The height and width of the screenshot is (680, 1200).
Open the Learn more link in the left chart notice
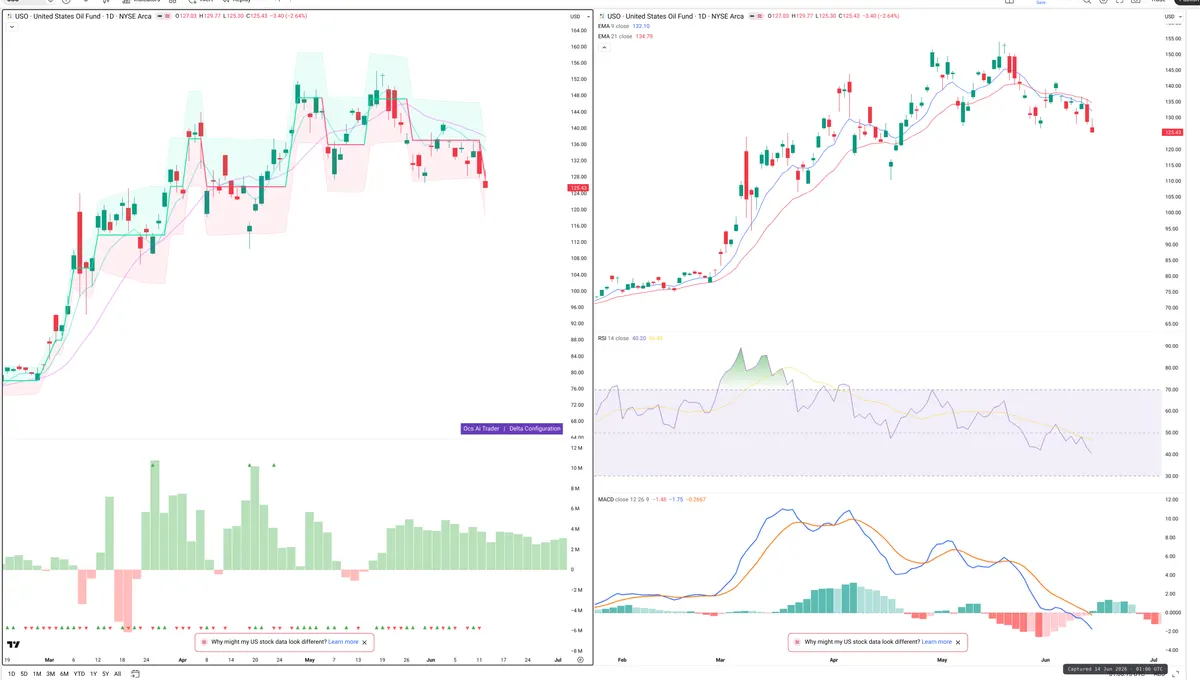tap(343, 642)
